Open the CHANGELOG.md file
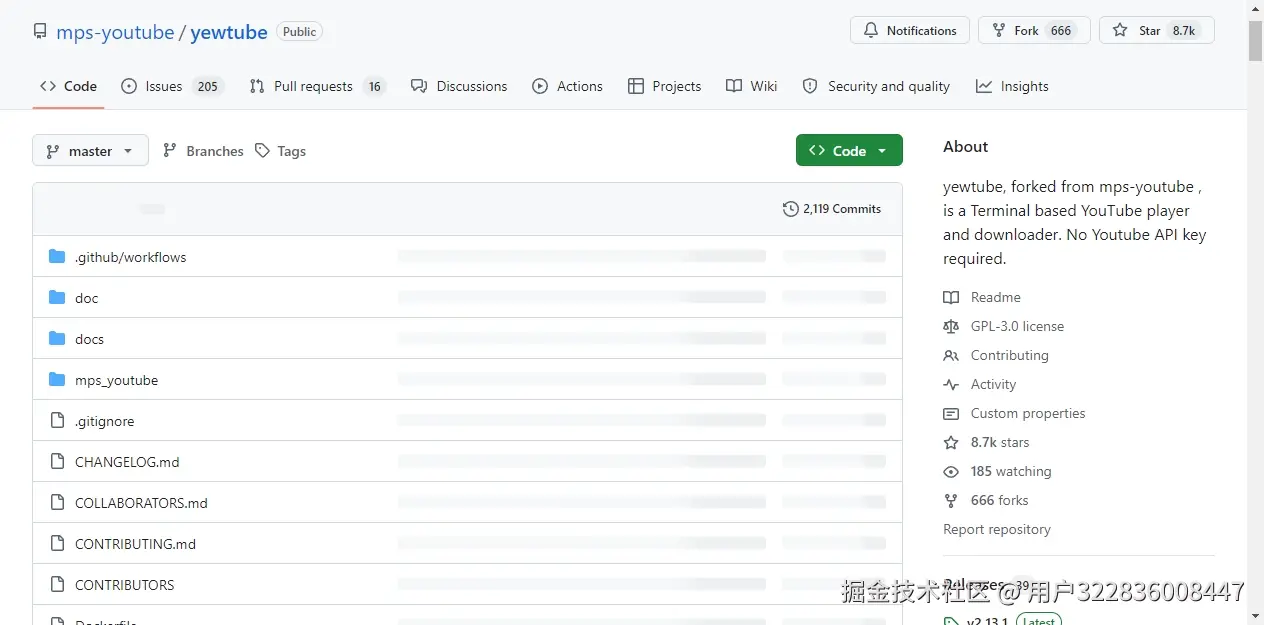This screenshot has height=625, width=1264. [128, 462]
